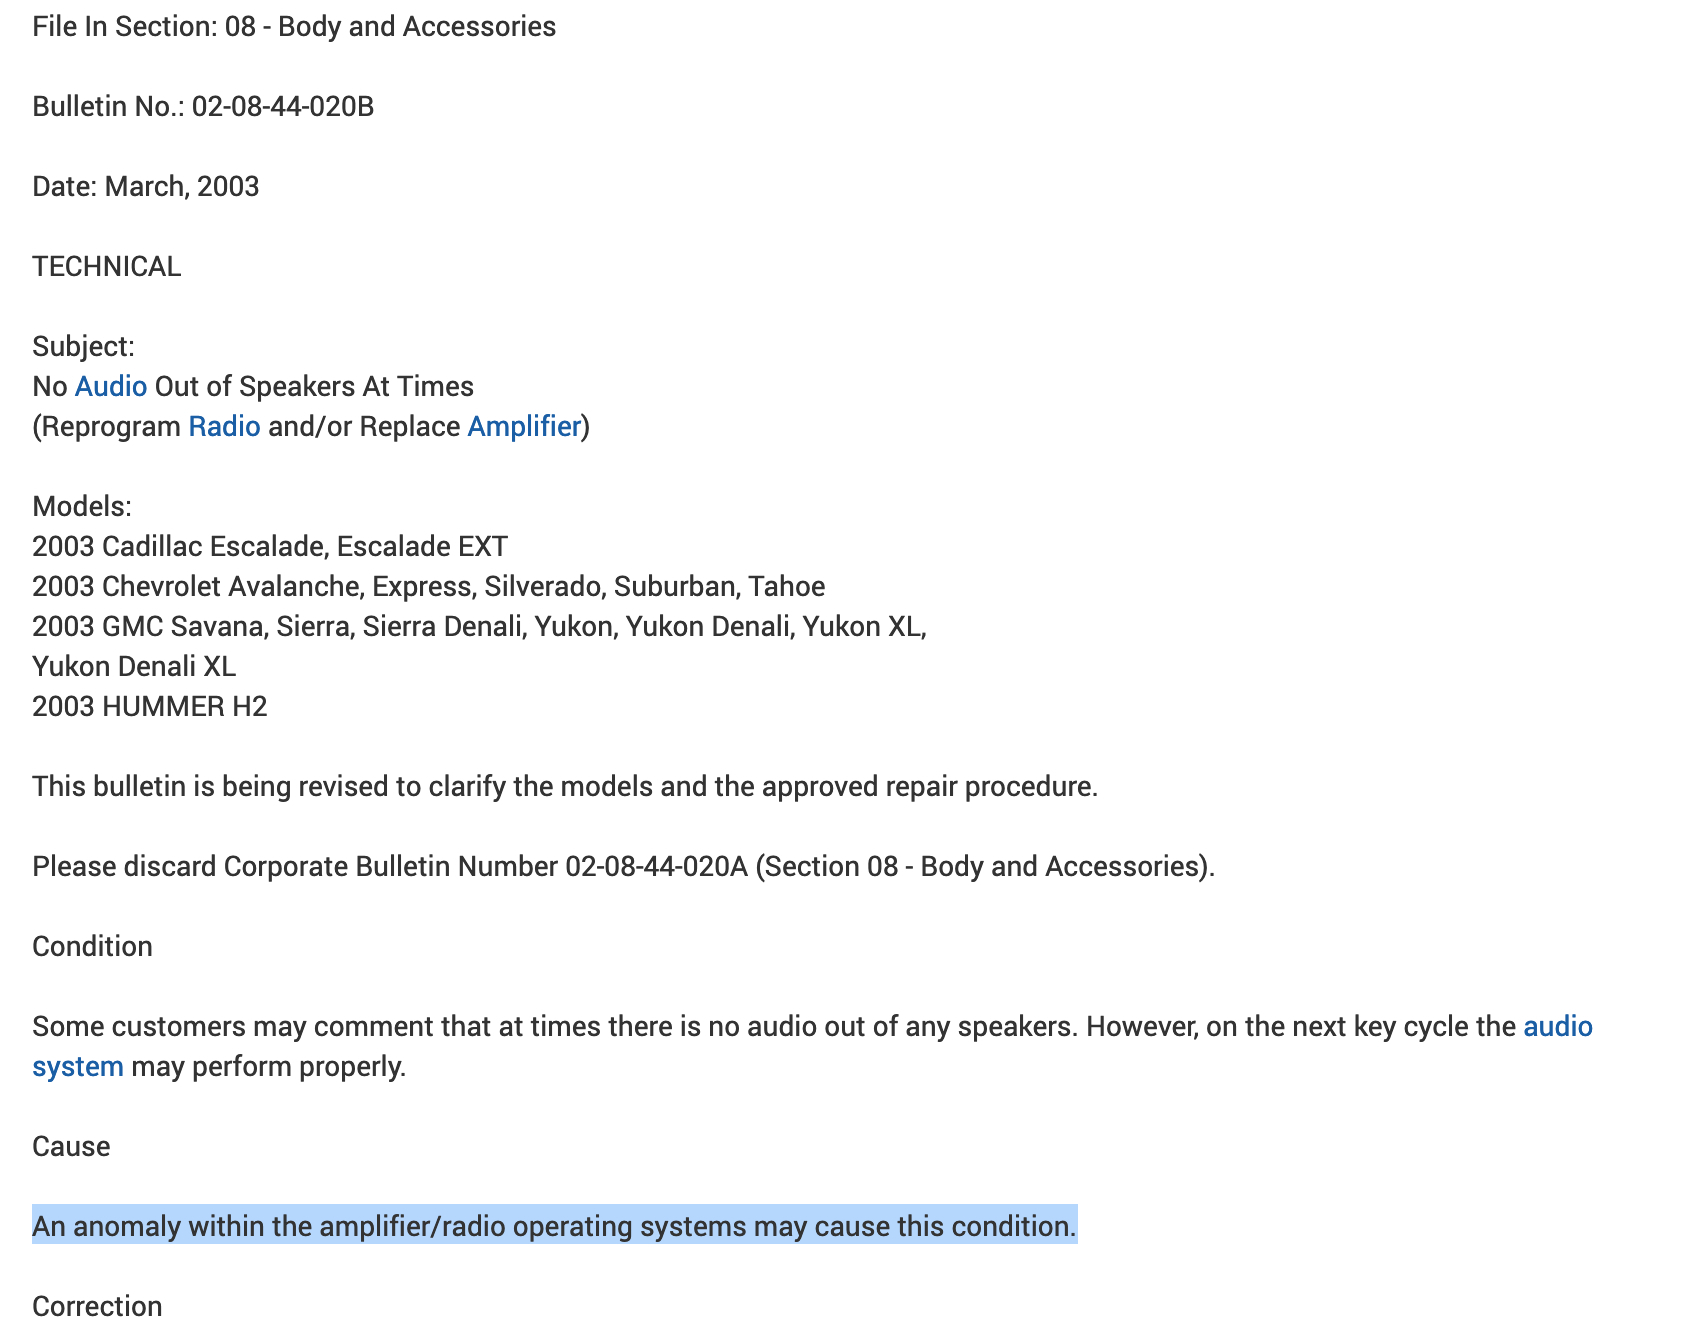Open the Audio link in the subject
1706x1342 pixels.
click(111, 387)
